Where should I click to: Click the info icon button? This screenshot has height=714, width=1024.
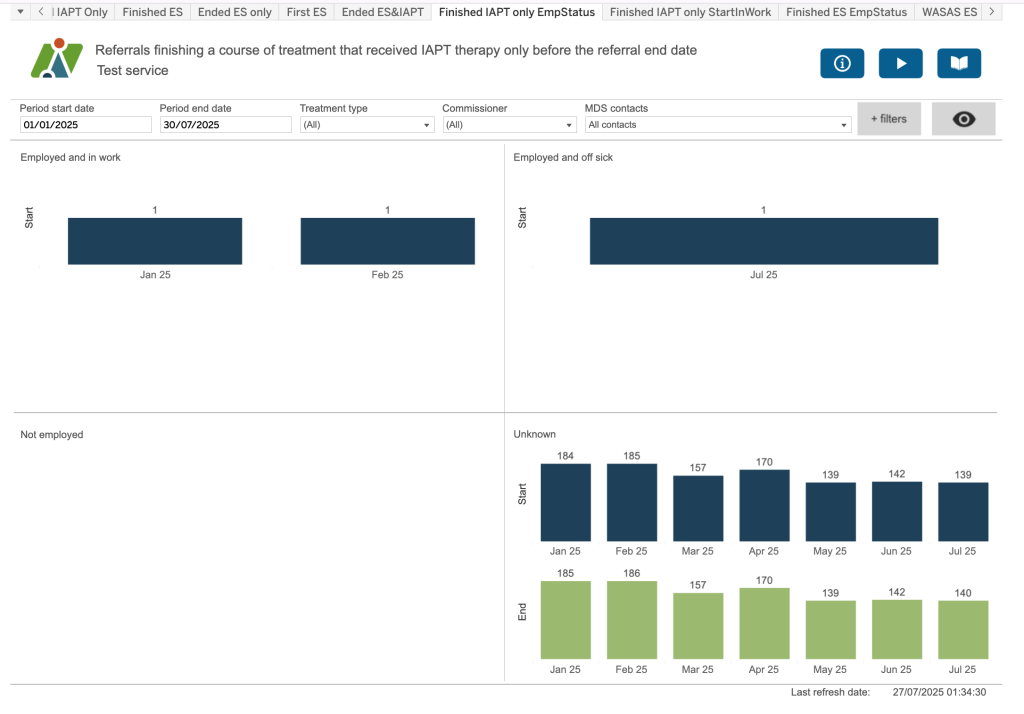(841, 63)
